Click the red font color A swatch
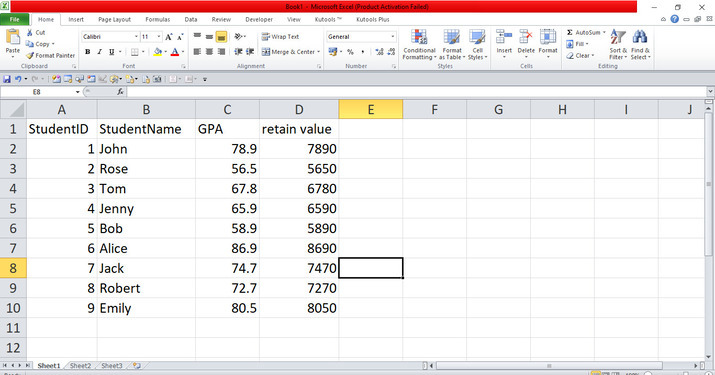 (175, 52)
